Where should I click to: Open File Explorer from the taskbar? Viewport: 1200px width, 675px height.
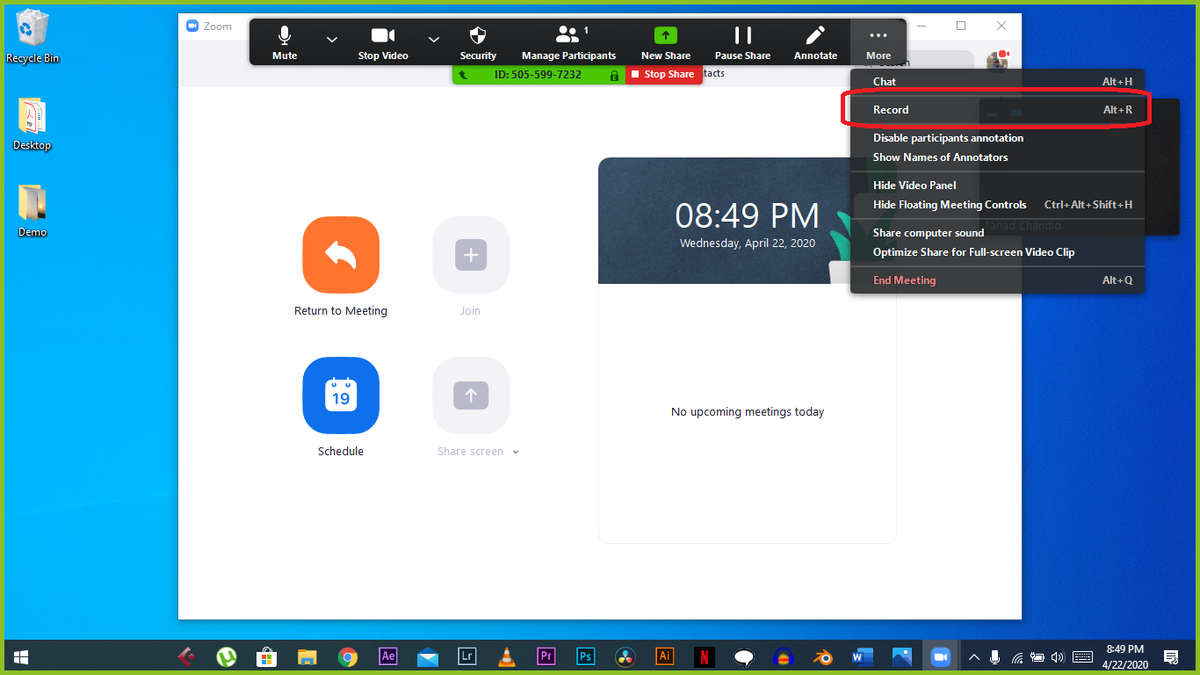pos(307,657)
